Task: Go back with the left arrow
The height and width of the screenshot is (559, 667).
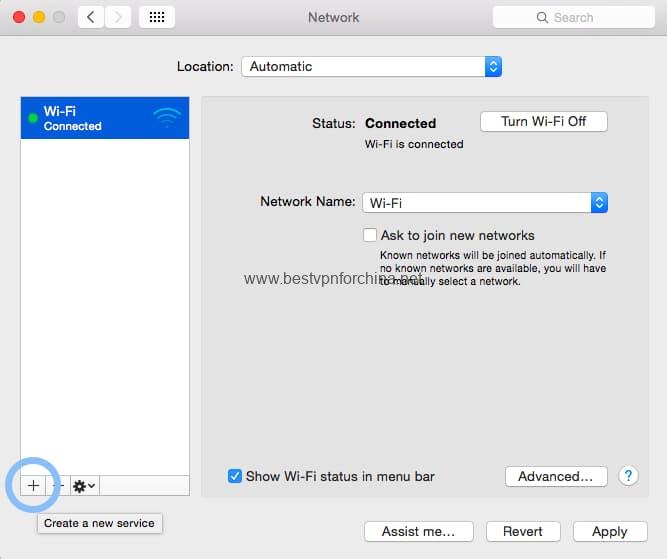Action: (x=91, y=17)
